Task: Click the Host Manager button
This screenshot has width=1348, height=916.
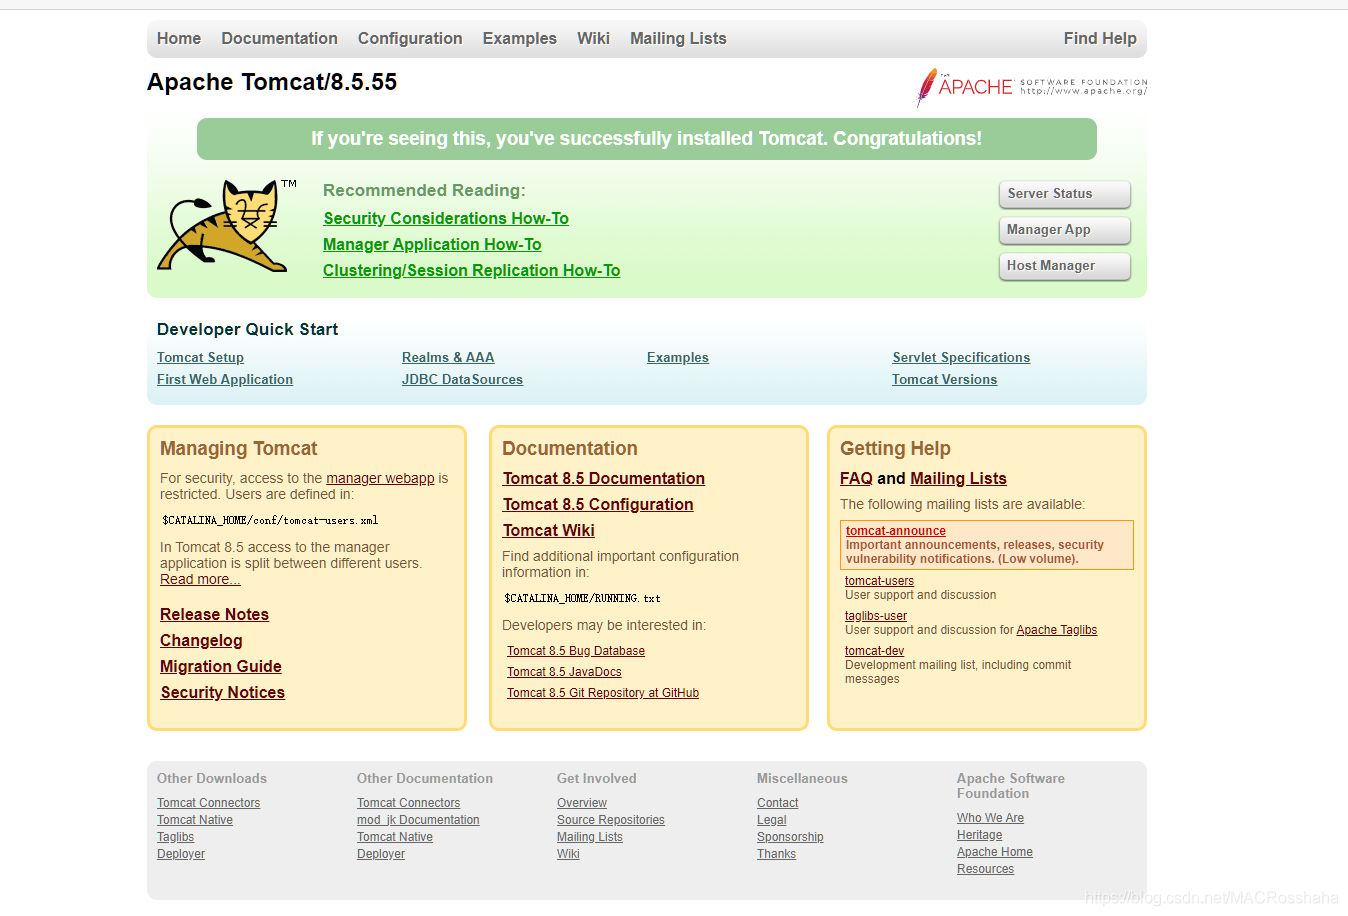Action: (1065, 266)
